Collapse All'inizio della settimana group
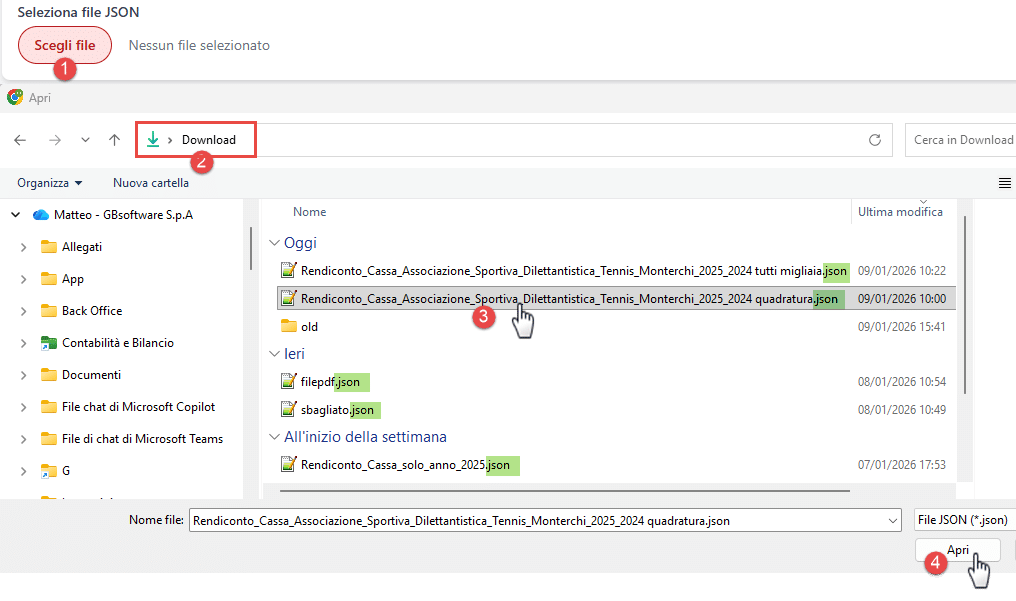The height and width of the screenshot is (601, 1016). (275, 437)
